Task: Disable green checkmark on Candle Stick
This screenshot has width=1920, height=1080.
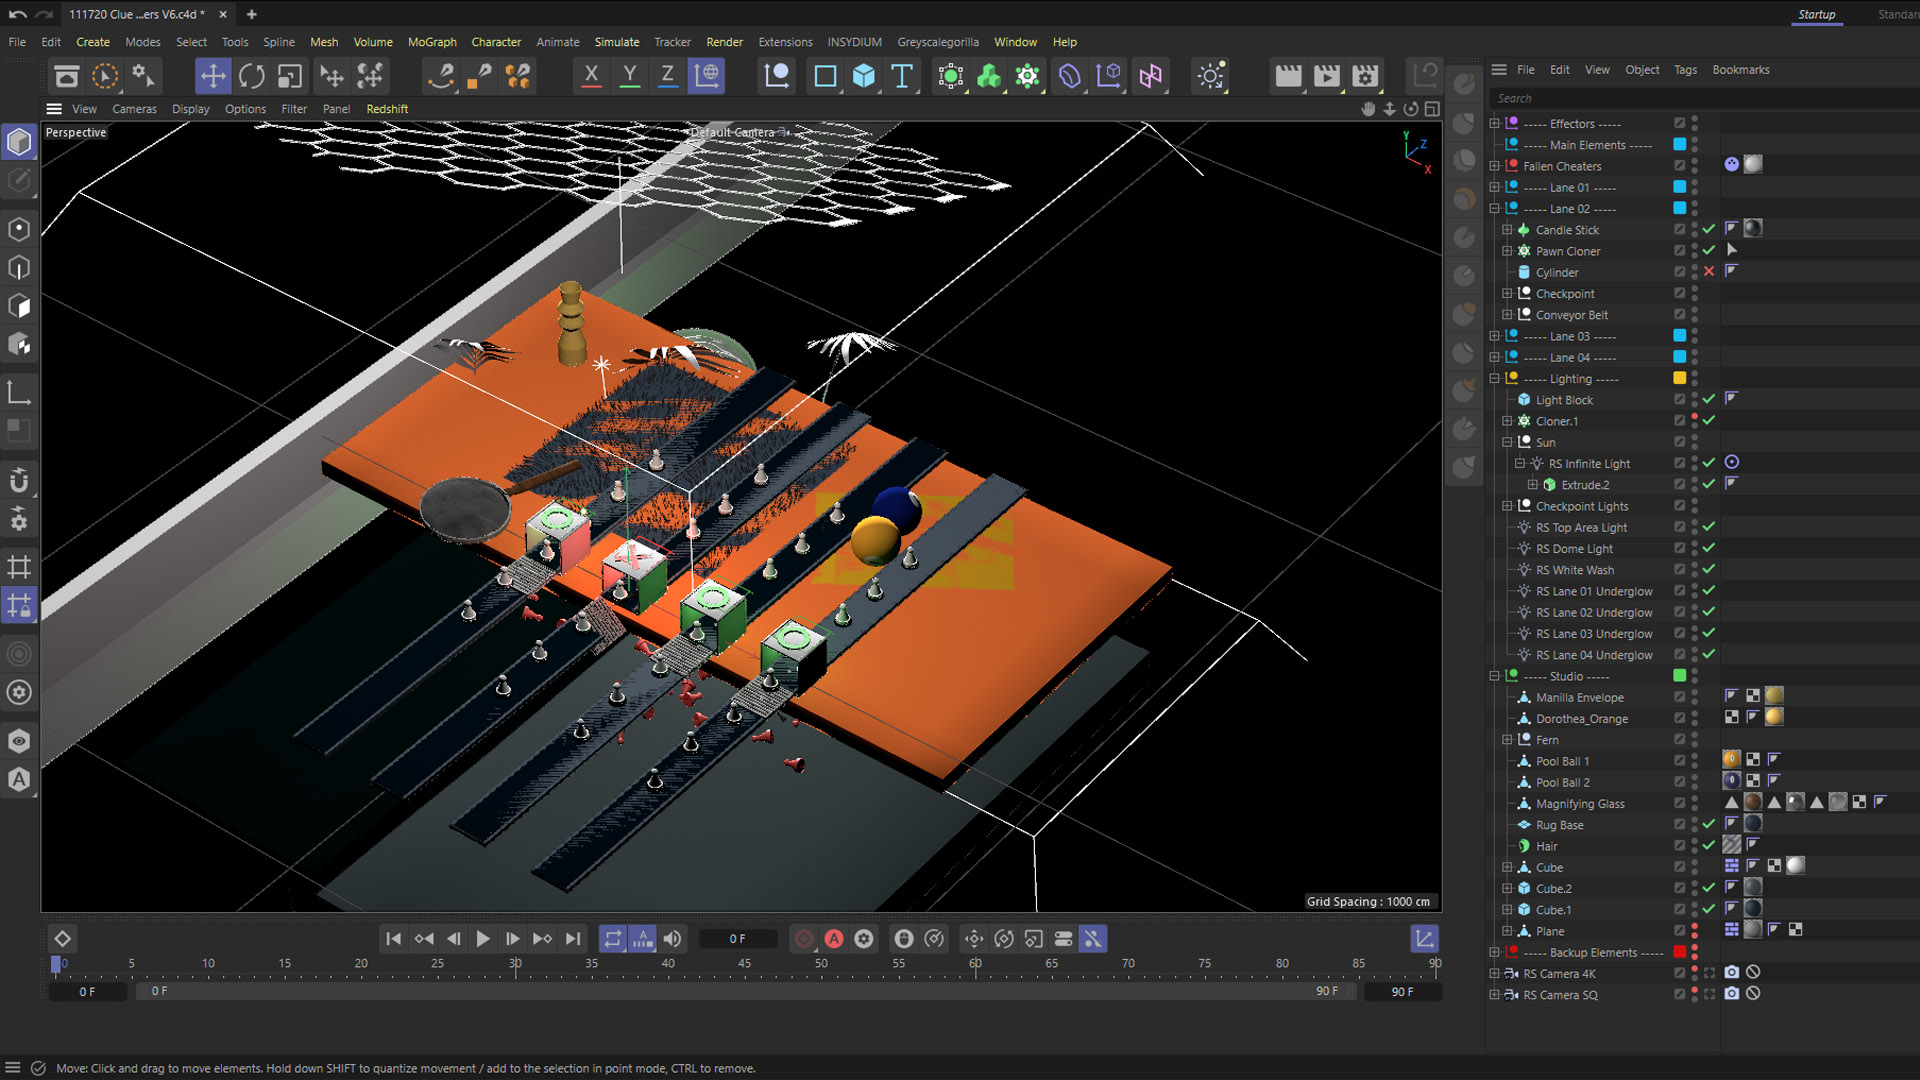Action: [x=1709, y=230]
